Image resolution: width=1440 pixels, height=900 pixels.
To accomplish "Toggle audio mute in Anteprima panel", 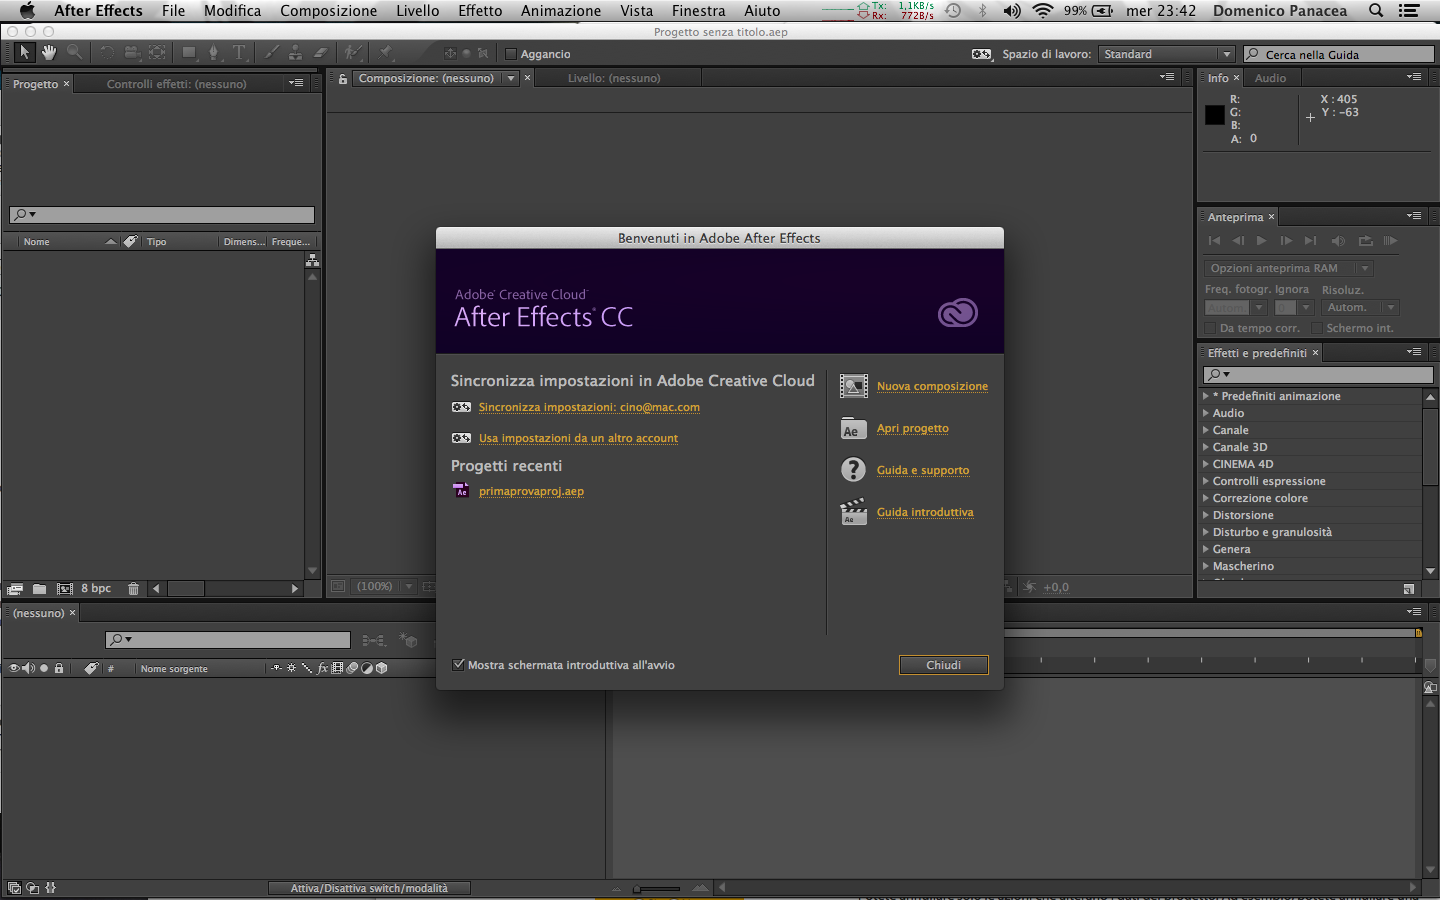I will (x=1338, y=241).
